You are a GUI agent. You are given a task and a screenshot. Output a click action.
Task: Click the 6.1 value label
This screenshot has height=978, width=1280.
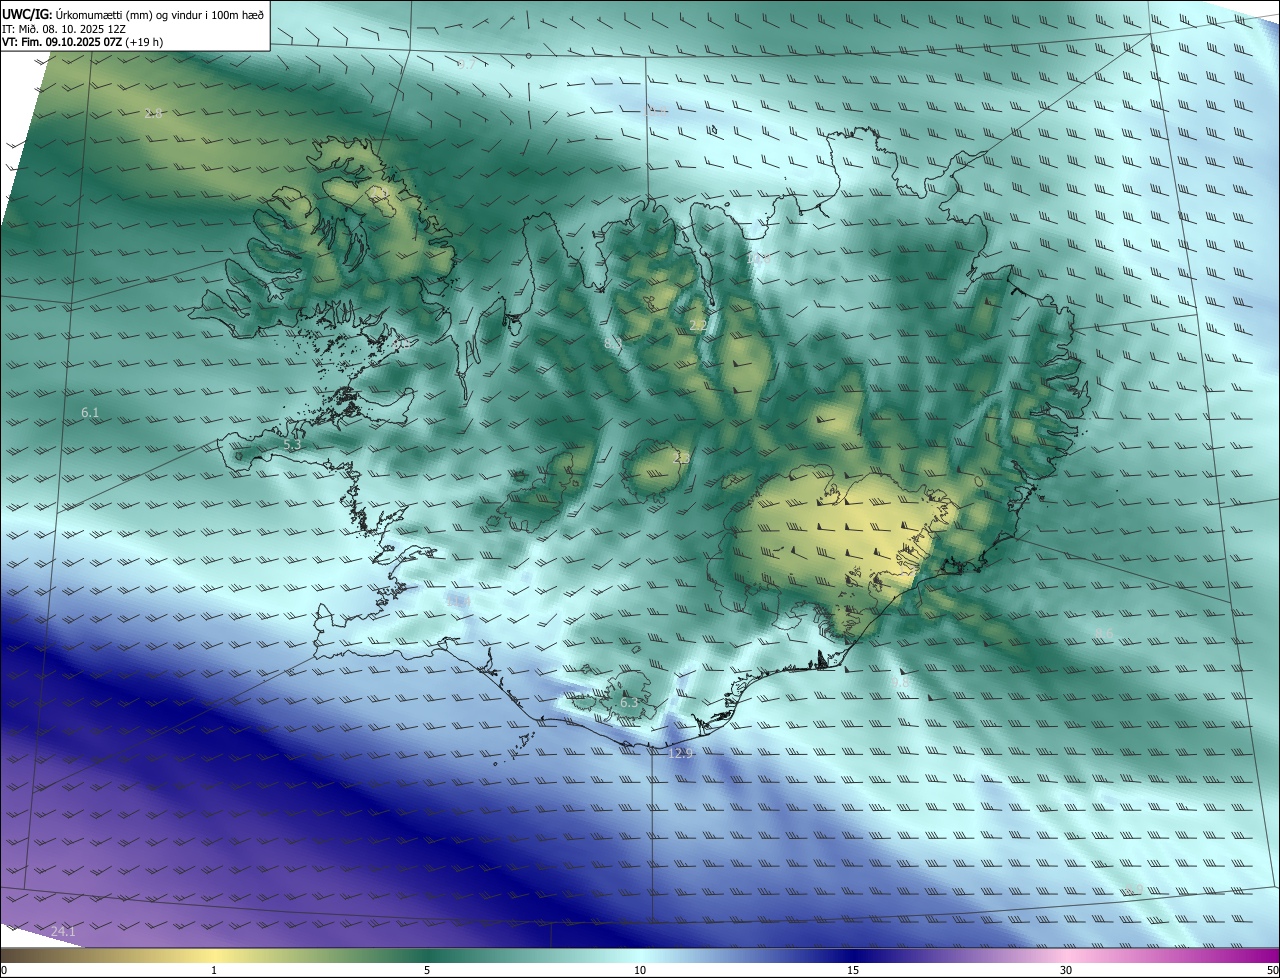click(x=90, y=412)
